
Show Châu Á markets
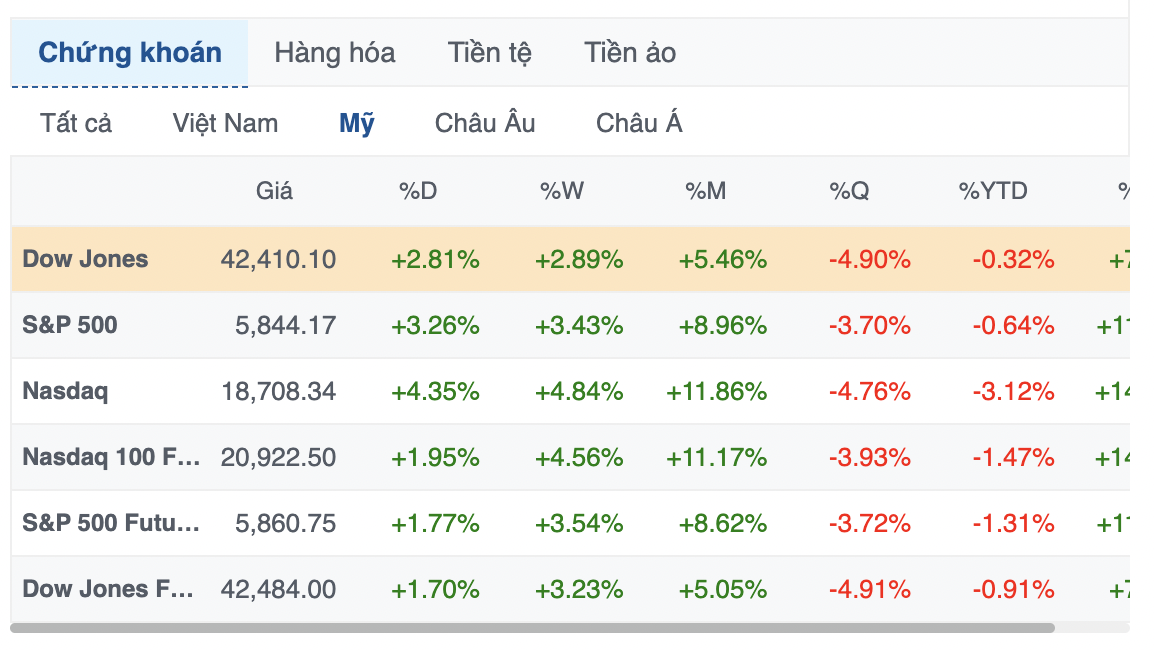click(x=639, y=123)
